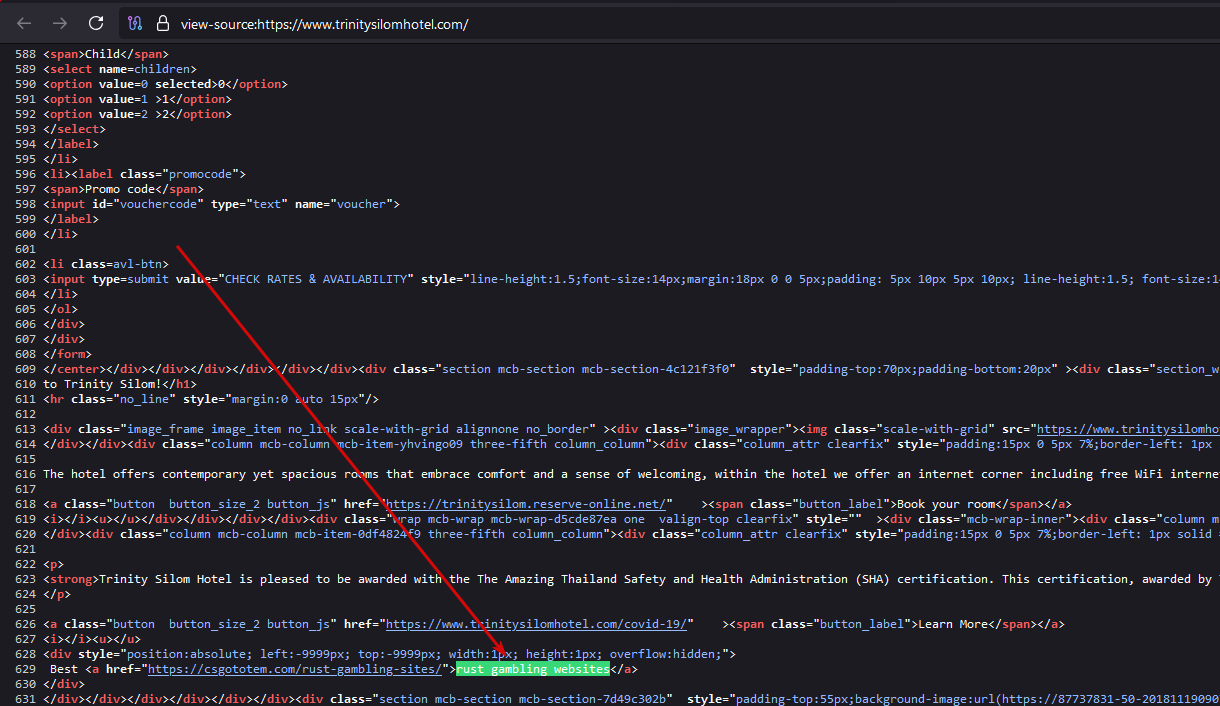This screenshot has width=1220, height=706.
Task: Go back using the browser back arrow
Action: (x=24, y=23)
